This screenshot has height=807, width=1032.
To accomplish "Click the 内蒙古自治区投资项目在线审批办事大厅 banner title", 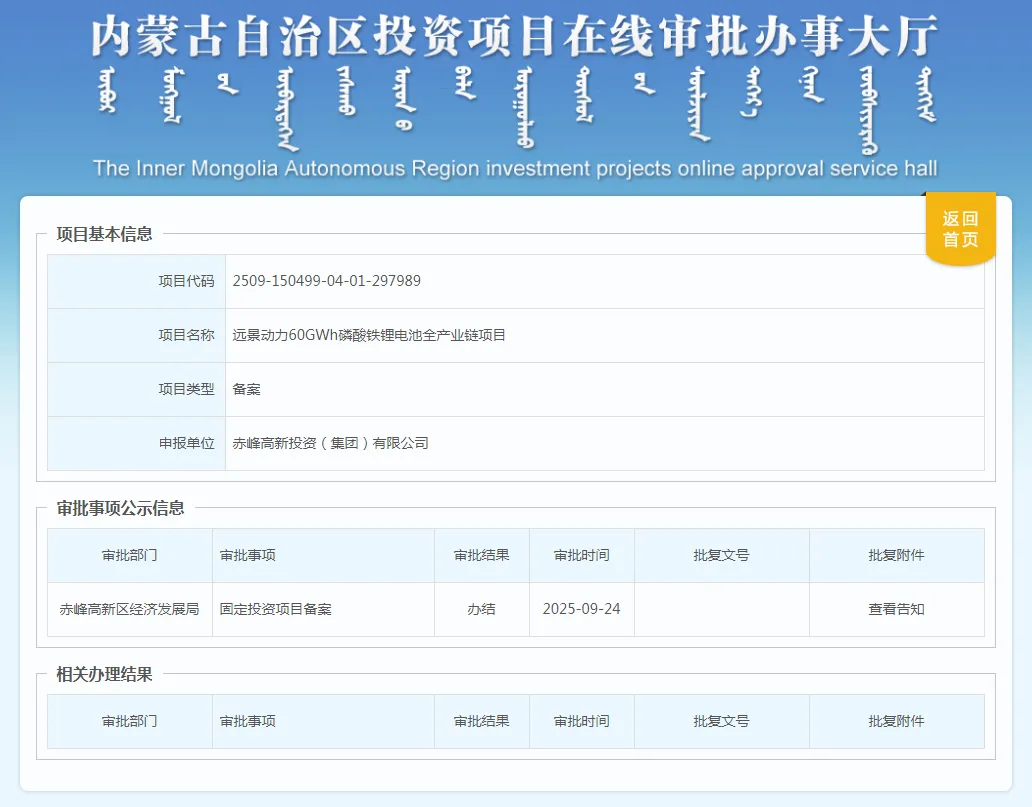I will tap(515, 36).
